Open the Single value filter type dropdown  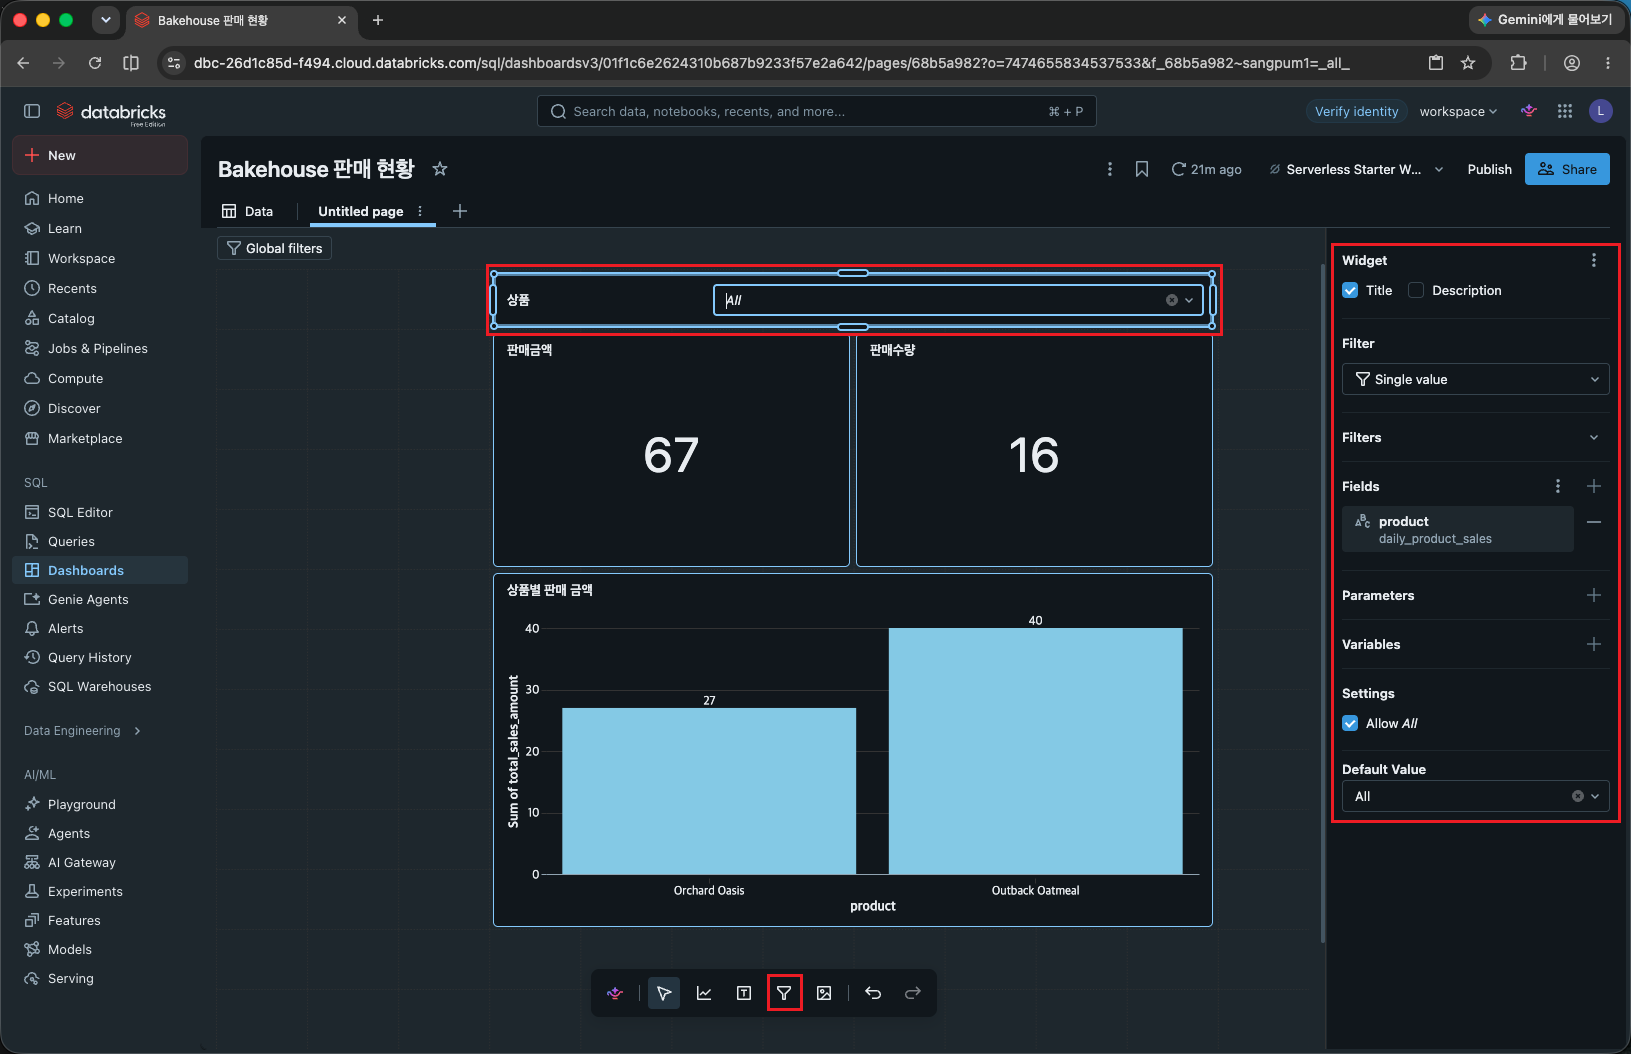pyautogui.click(x=1475, y=379)
